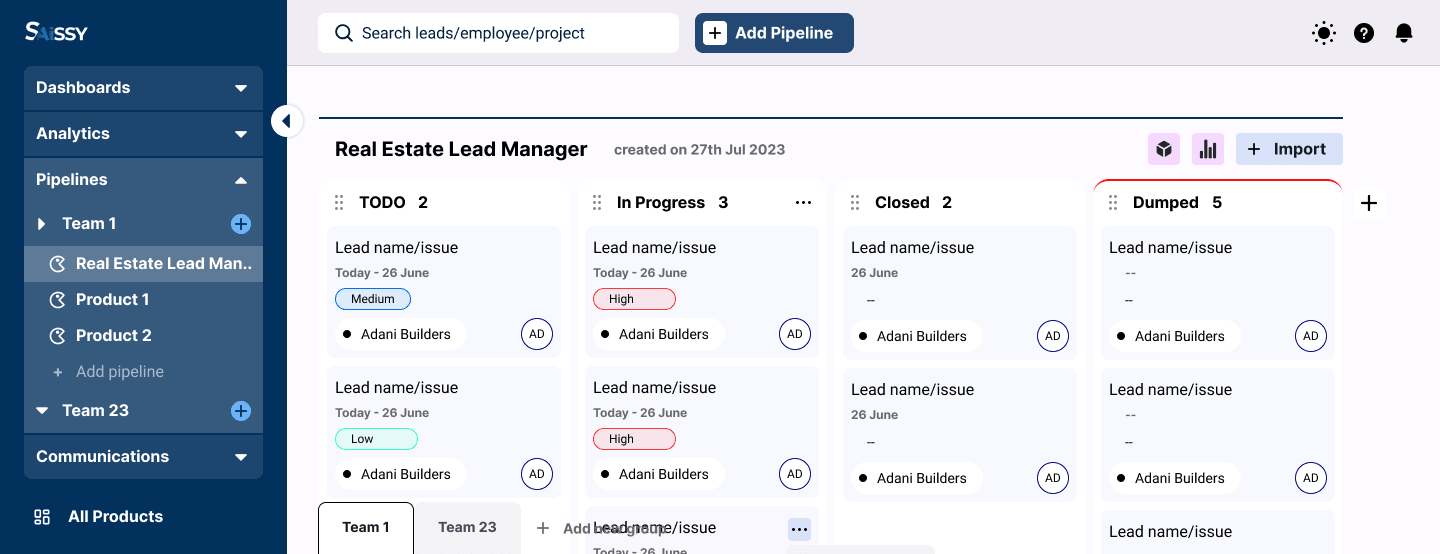Select Product 1 pipeline in sidebar
The height and width of the screenshot is (554, 1440).
112,300
